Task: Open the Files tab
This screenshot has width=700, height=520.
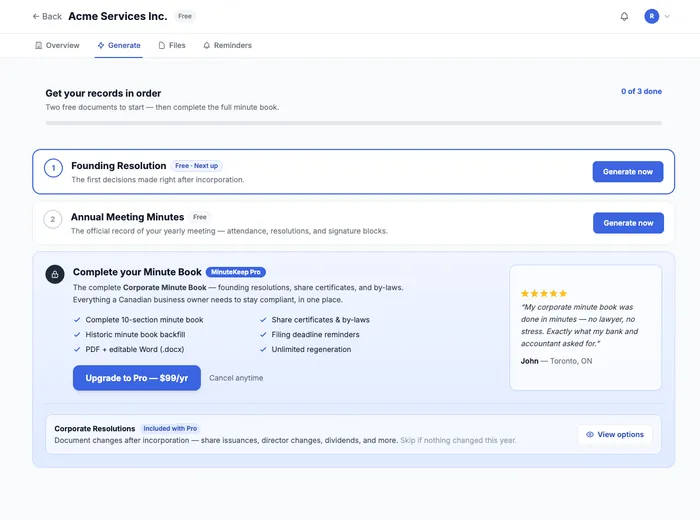Action: (x=172, y=46)
